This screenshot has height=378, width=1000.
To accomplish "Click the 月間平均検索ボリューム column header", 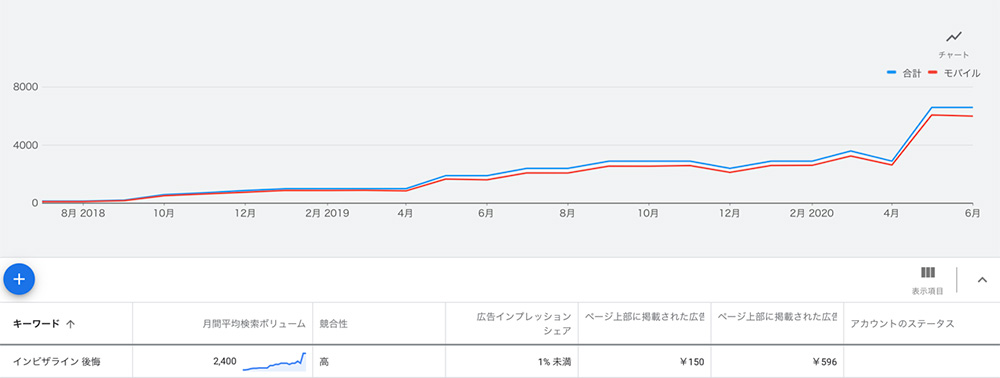I will point(254,324).
